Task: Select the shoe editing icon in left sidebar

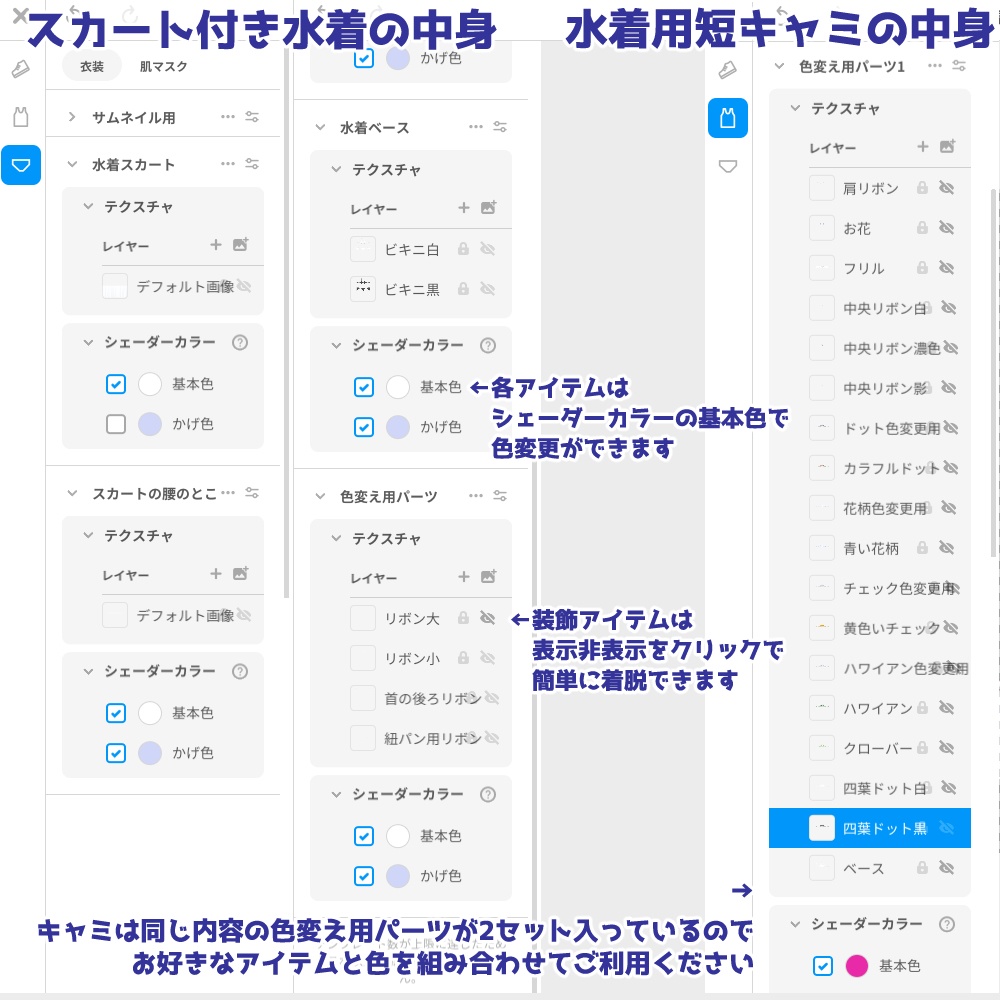Action: pos(21,70)
